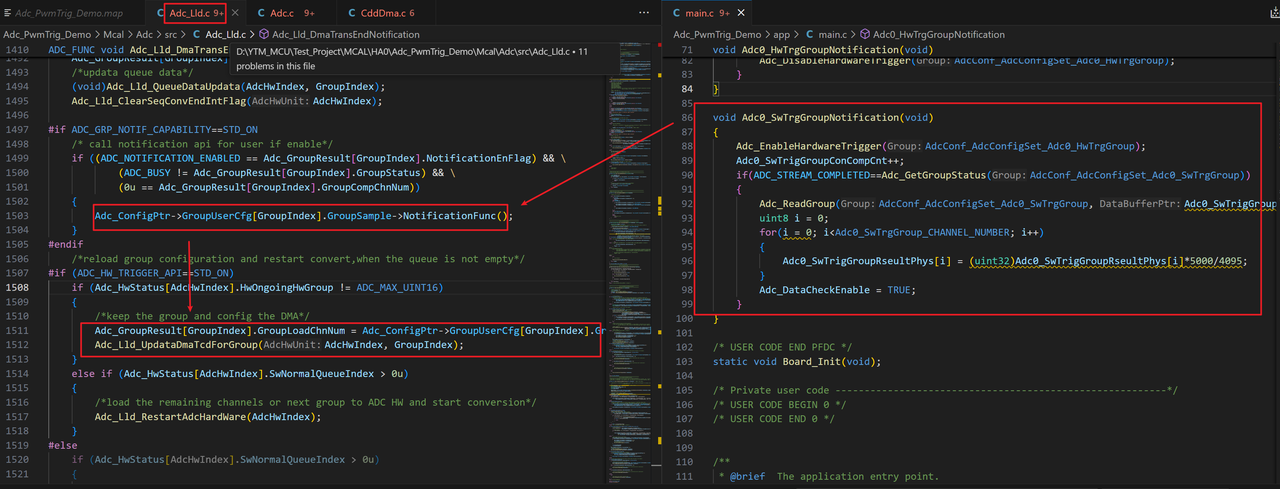The width and height of the screenshot is (1280, 489).
Task: Click line number 1511 in Adc_Lld.c
Action: tap(17, 330)
